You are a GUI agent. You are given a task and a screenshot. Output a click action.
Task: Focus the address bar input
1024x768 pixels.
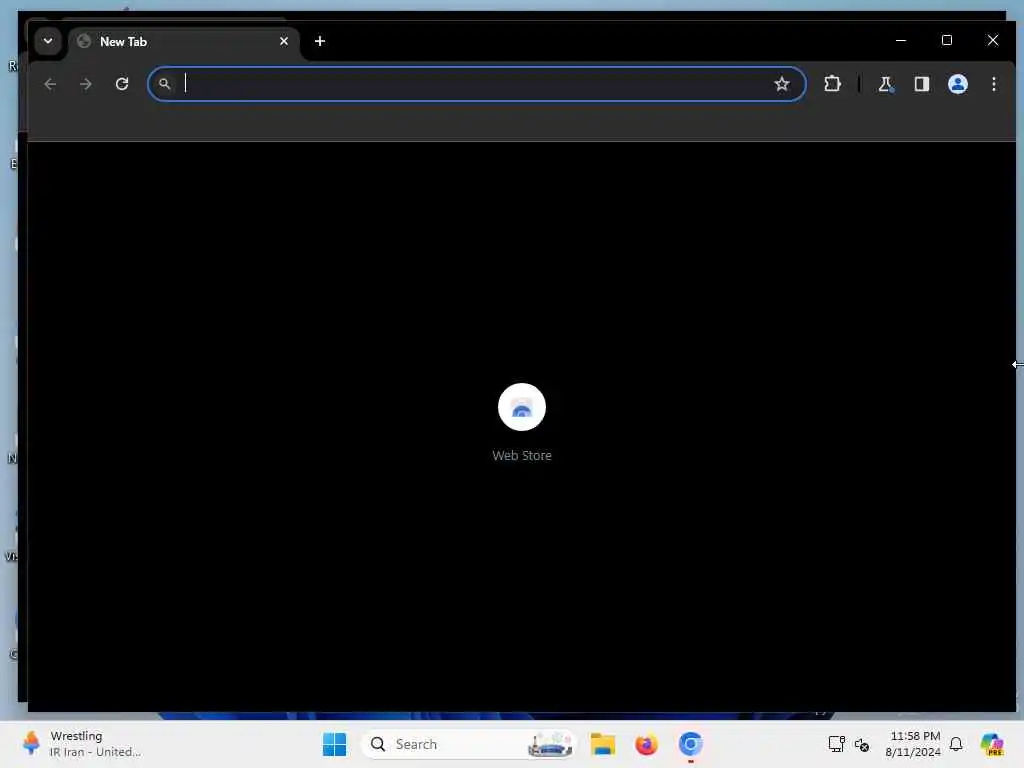click(x=477, y=84)
